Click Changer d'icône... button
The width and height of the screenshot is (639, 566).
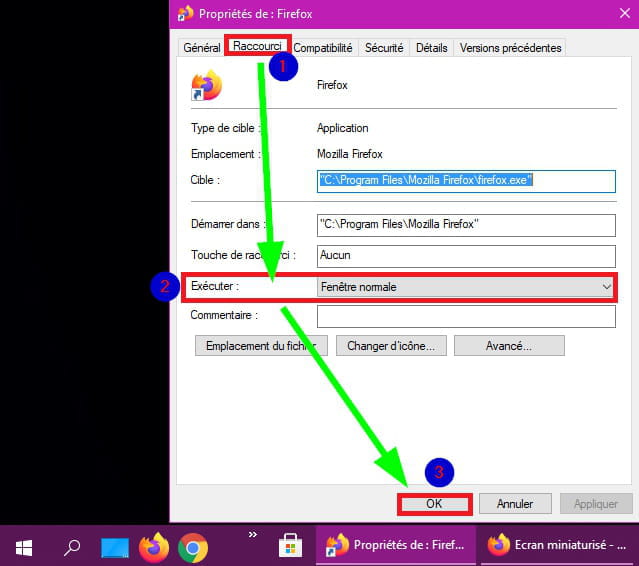pyautogui.click(x=391, y=346)
